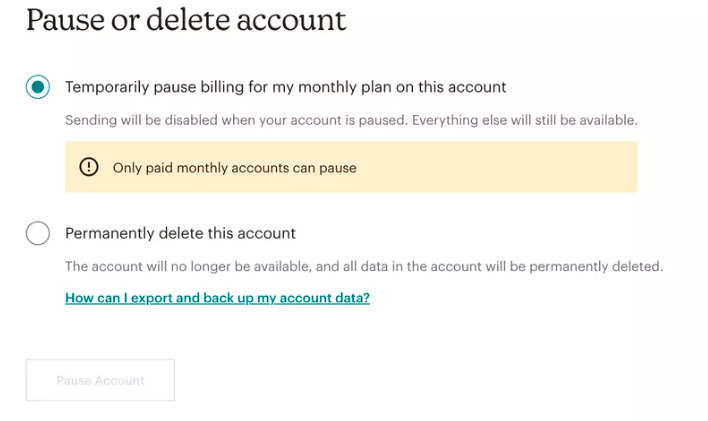The width and height of the screenshot is (708, 421).
Task: Click the exclamation warning icon
Action: click(89, 167)
